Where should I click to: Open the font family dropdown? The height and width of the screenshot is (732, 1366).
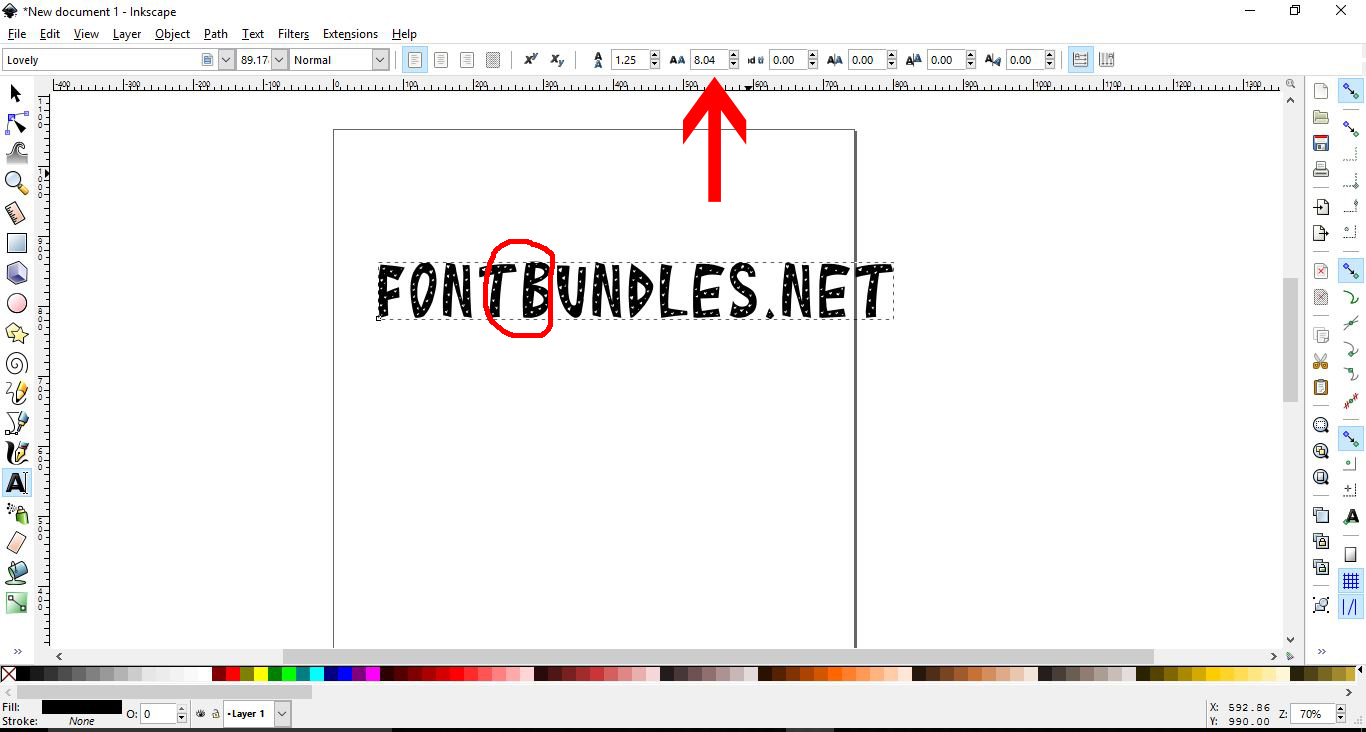point(225,60)
